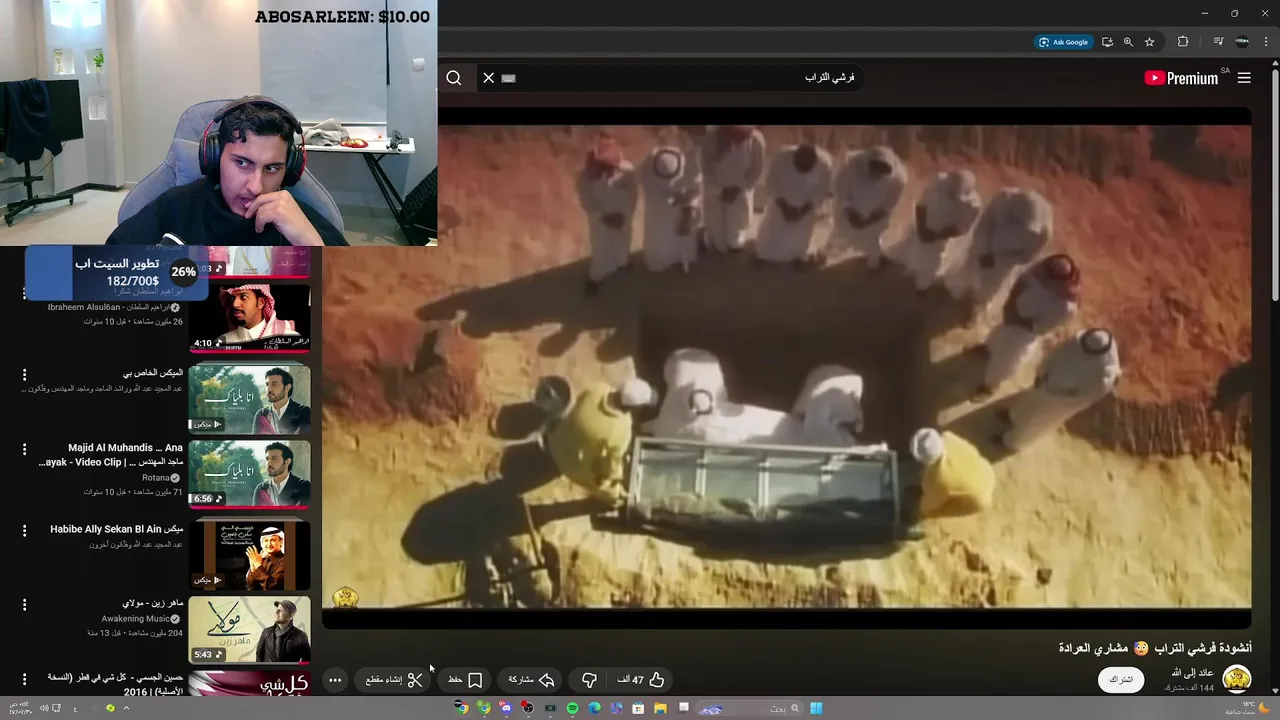Open Chrome three-dot menu
The image size is (1280, 720).
click(x=1266, y=42)
